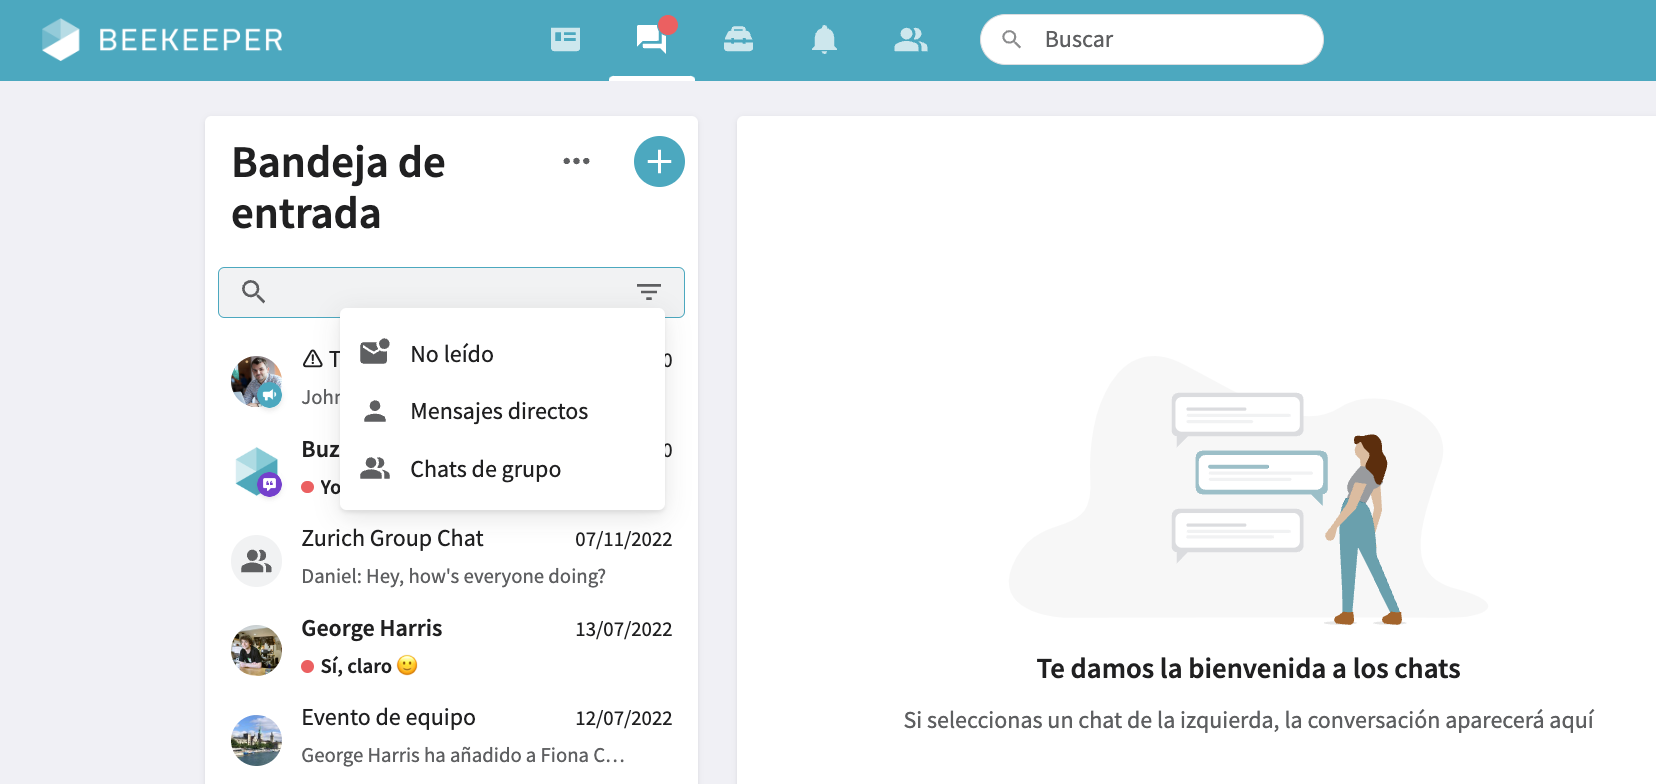Click the magnifier icon in Buscar field
This screenshot has width=1656, height=784.
[x=1011, y=39]
